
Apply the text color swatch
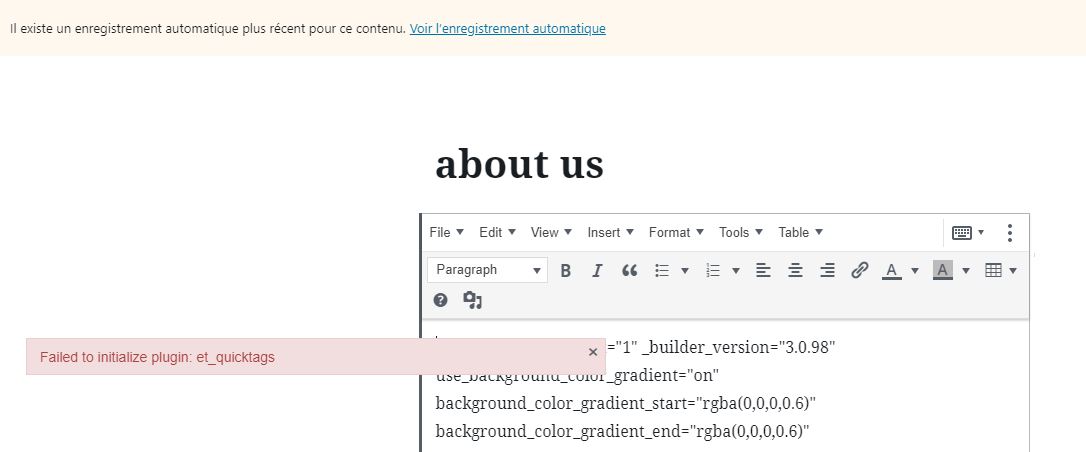point(891,270)
